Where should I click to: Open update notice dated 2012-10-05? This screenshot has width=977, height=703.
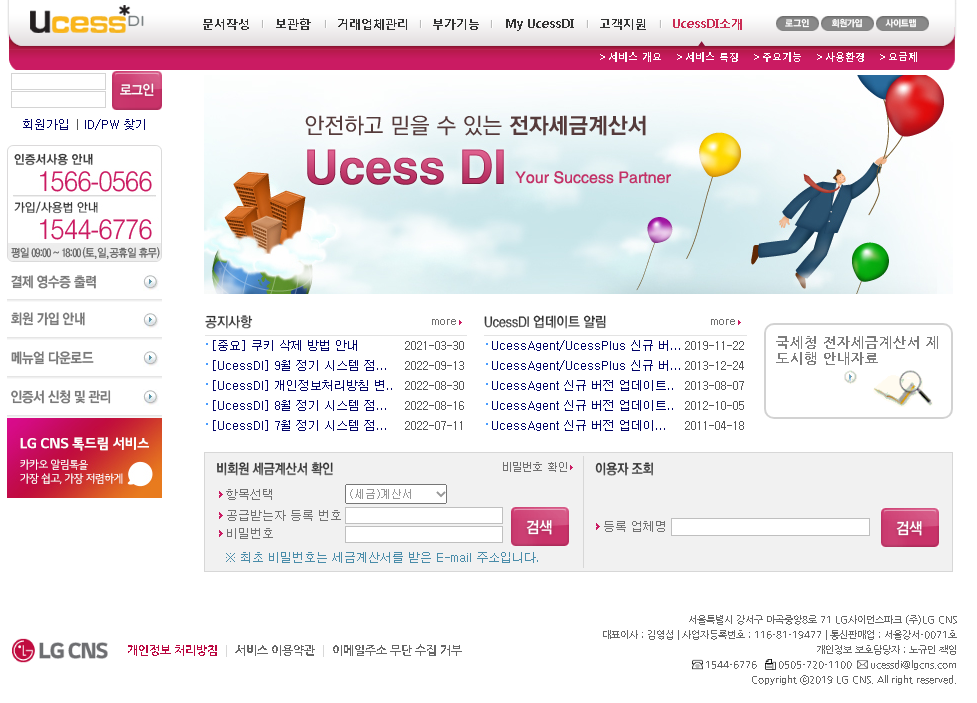(582, 405)
